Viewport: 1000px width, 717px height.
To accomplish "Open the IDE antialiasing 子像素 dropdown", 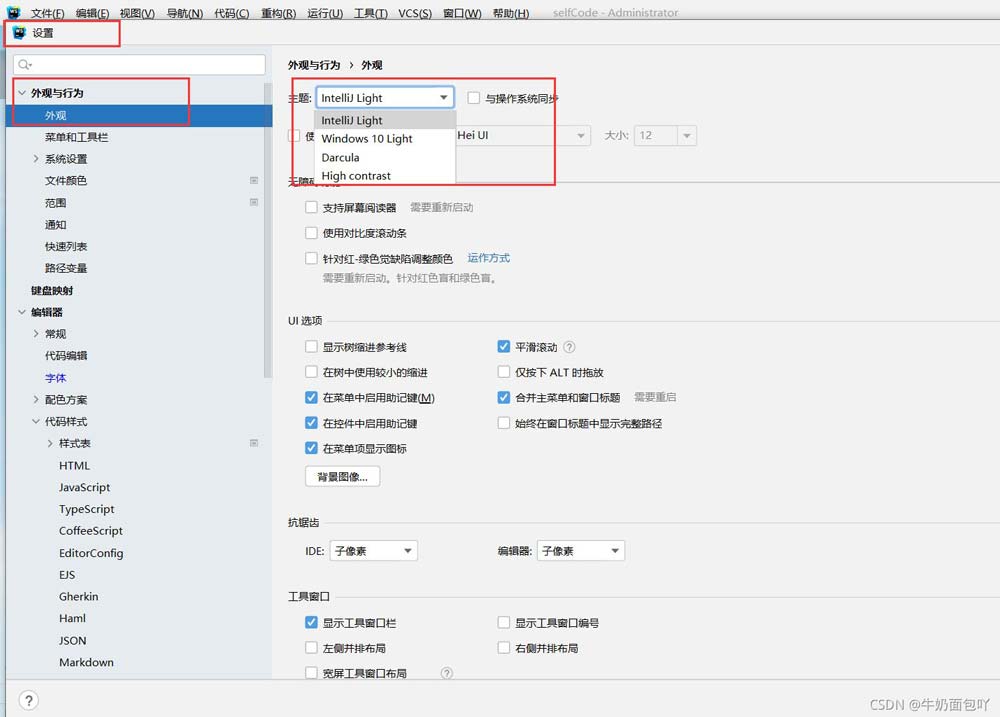I will point(373,549).
